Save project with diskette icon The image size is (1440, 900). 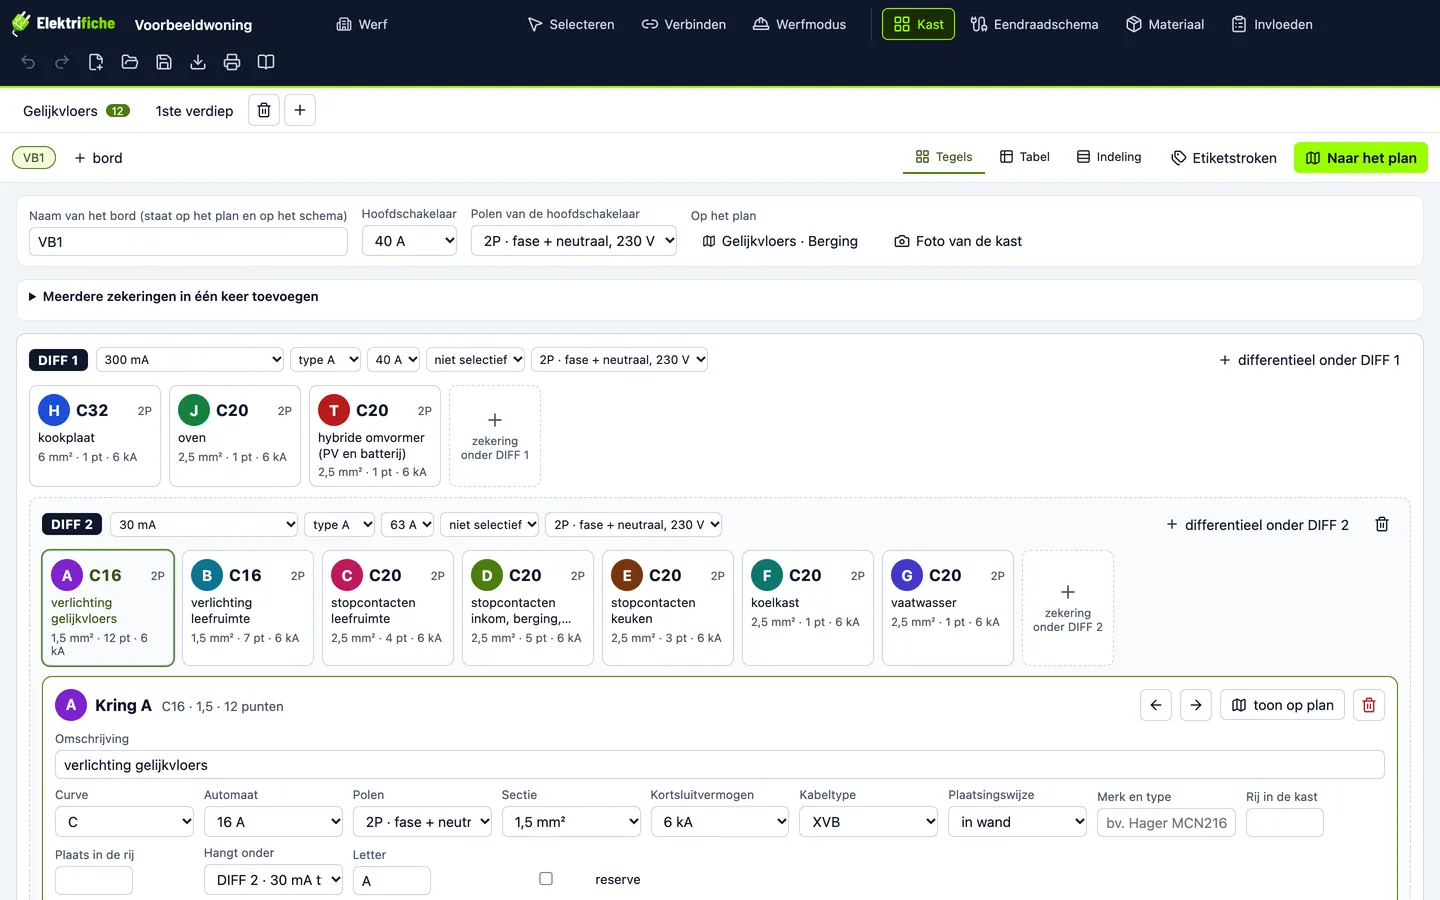[x=164, y=62]
